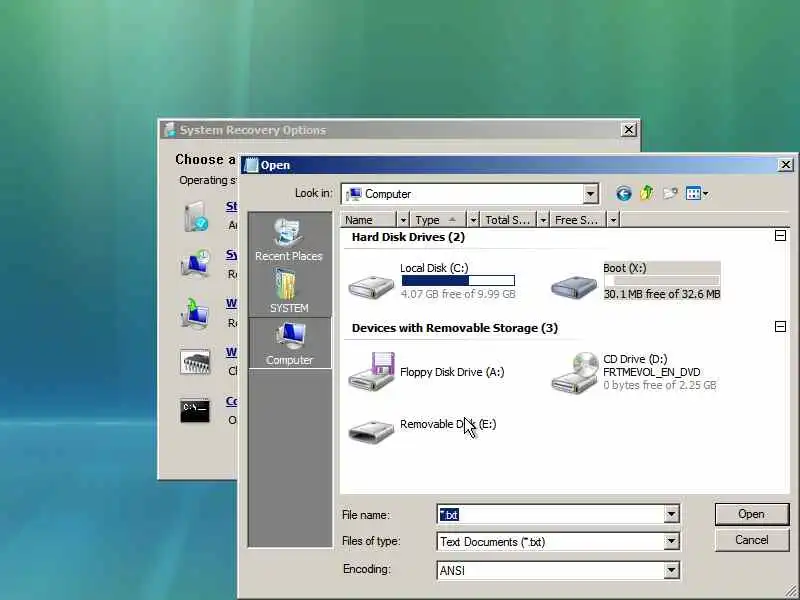This screenshot has width=800, height=600.
Task: Close the System Recovery Options window
Action: coord(629,130)
